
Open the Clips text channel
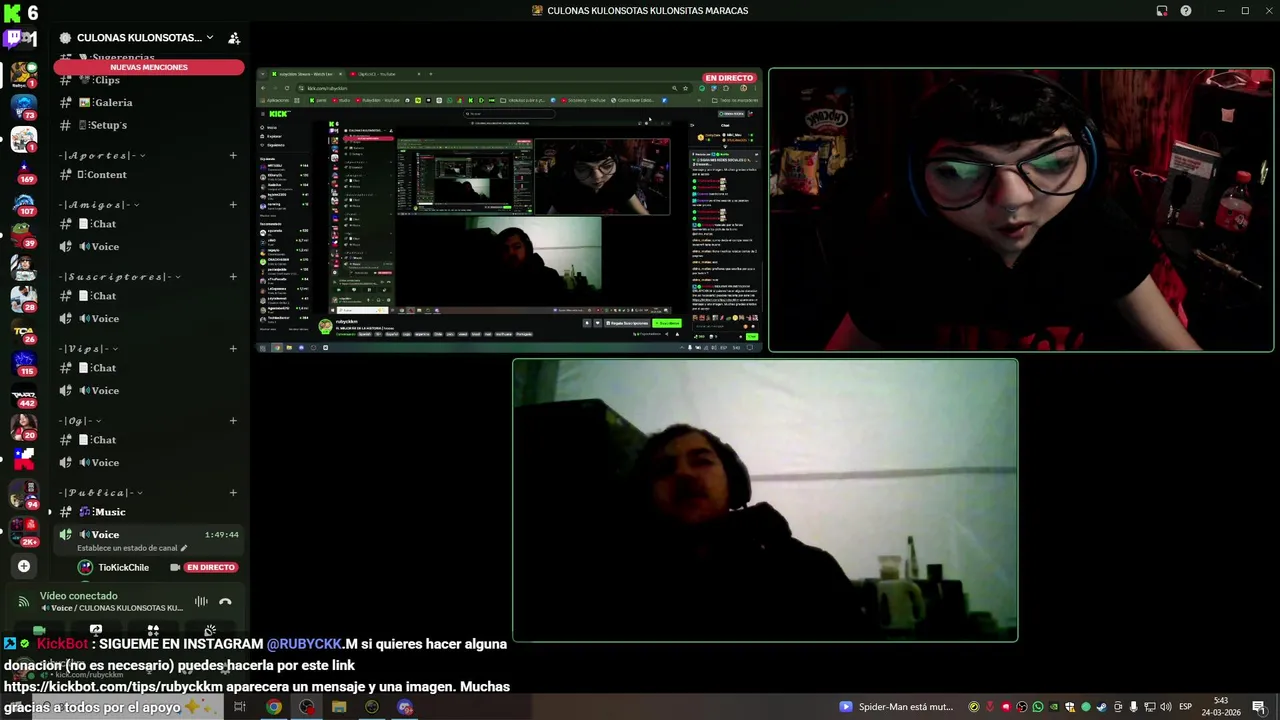coord(149,80)
